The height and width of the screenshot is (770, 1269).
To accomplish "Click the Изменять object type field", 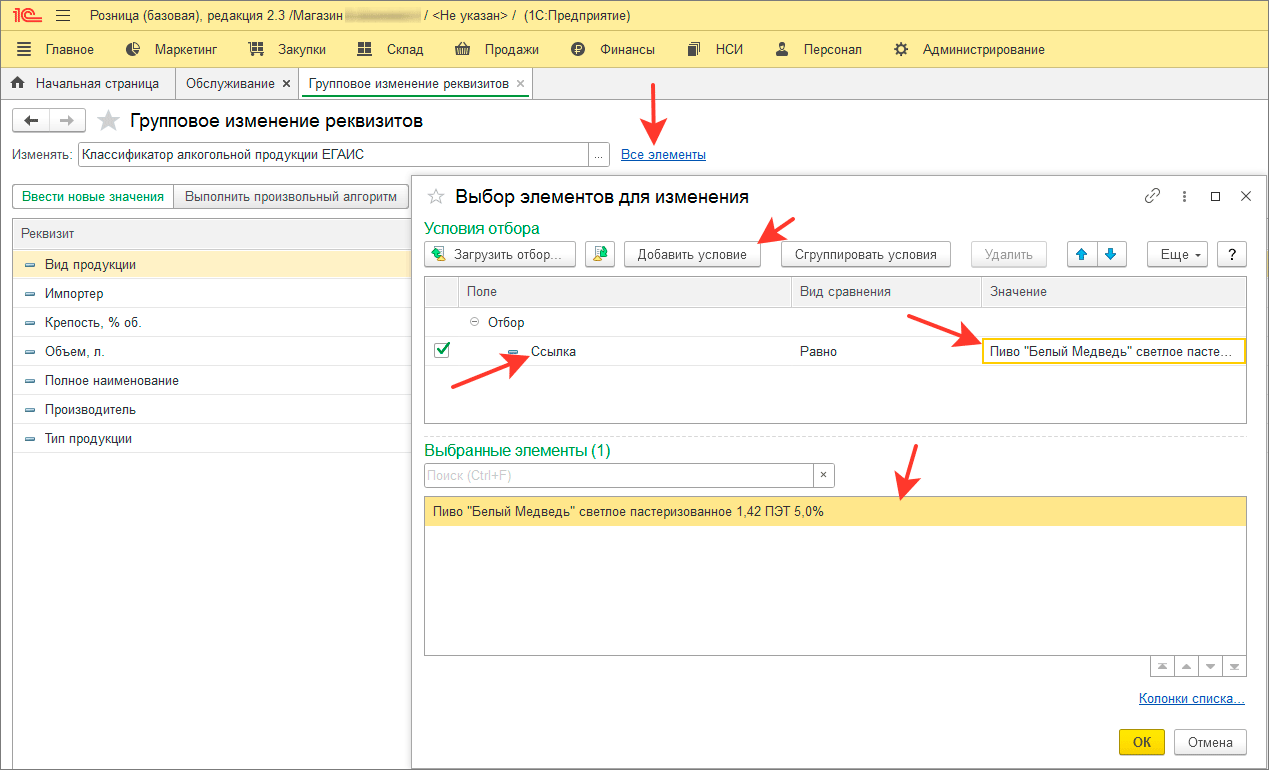I will 333,155.
